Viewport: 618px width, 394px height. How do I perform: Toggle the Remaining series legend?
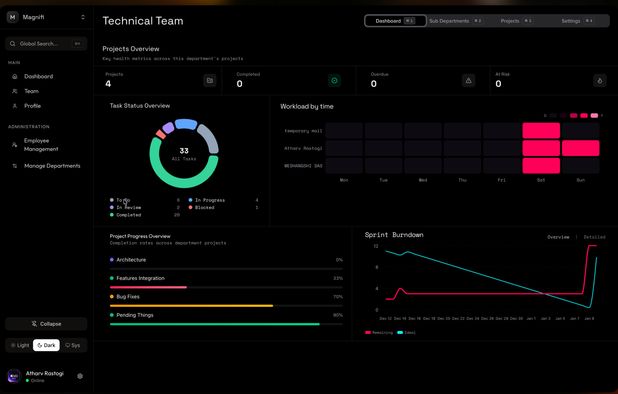pos(379,333)
